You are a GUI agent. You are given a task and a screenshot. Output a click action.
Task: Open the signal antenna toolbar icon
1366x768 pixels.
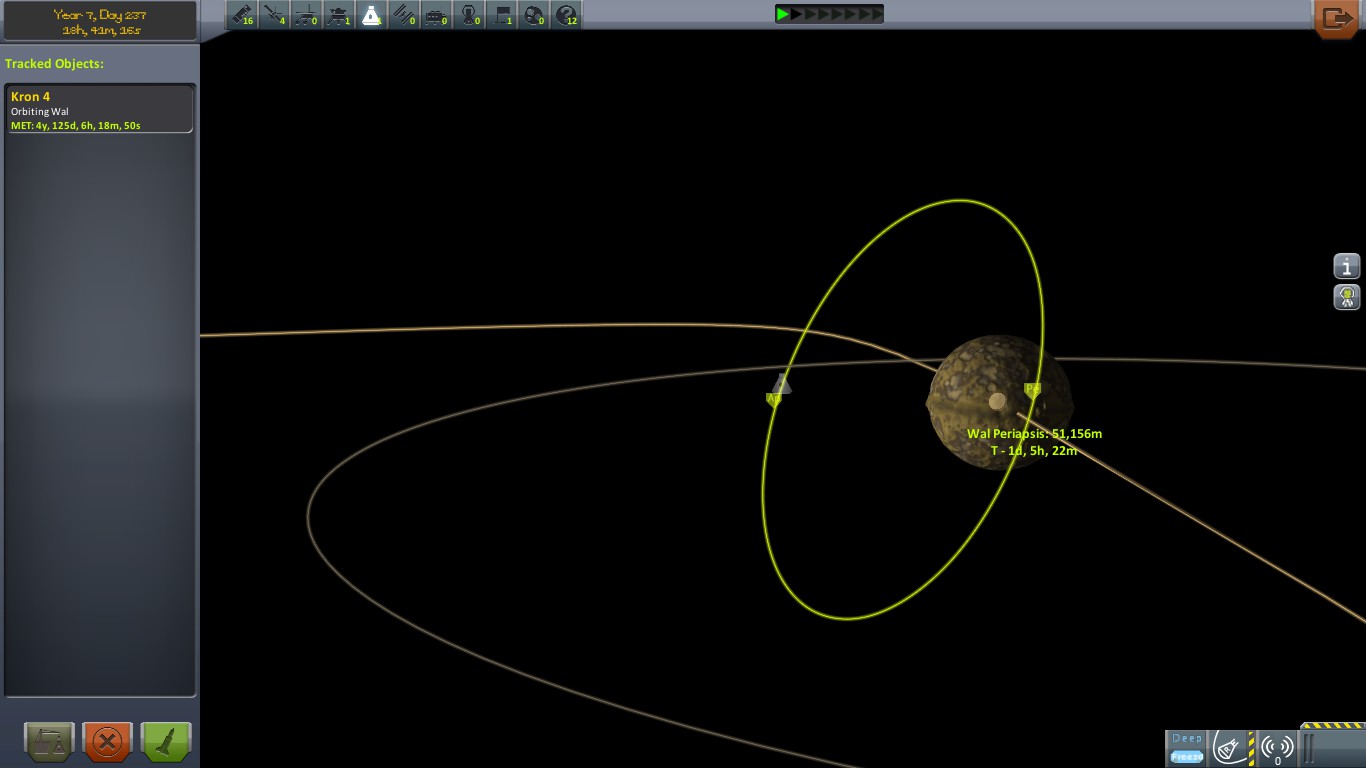tap(1277, 747)
